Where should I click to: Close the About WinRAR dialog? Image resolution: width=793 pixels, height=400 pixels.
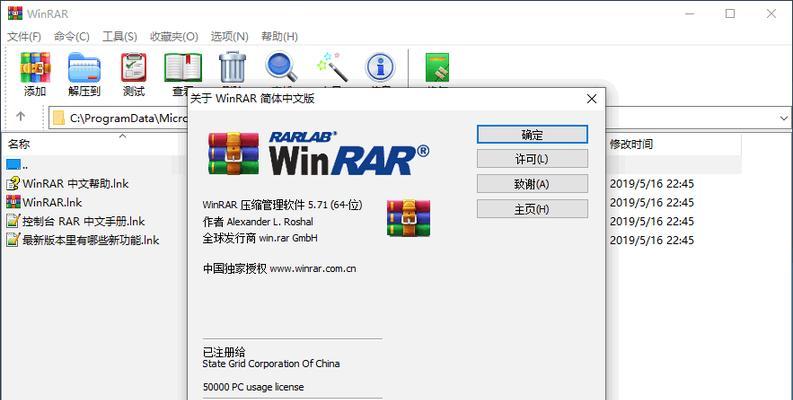click(591, 99)
